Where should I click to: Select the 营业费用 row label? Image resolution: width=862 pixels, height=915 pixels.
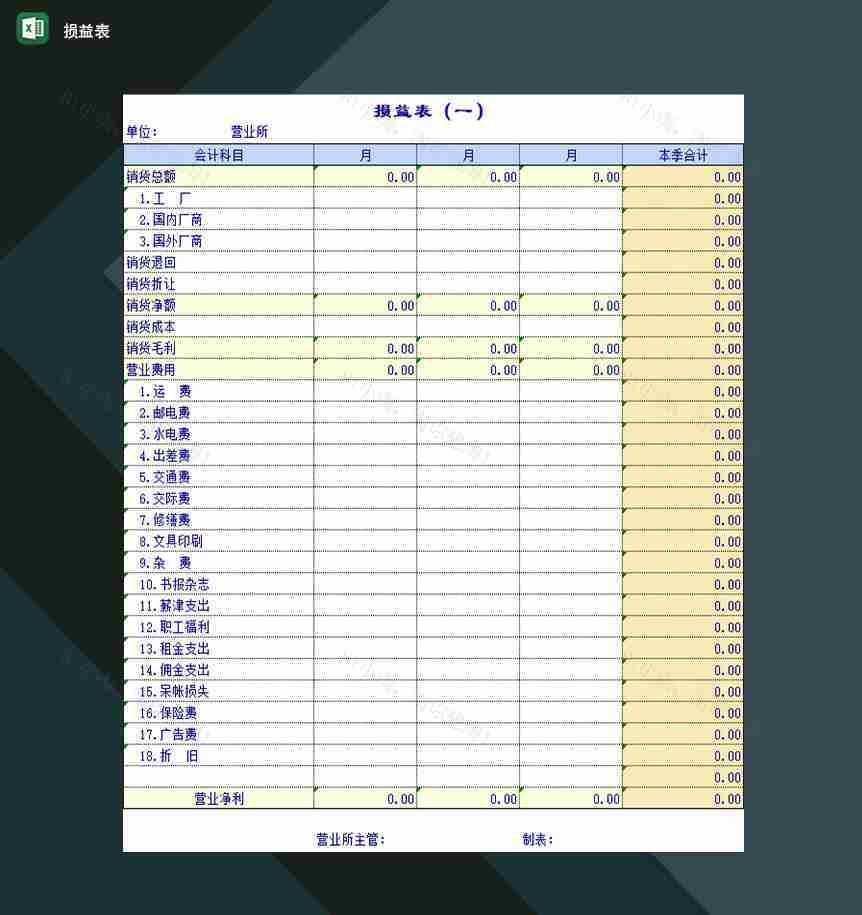point(151,369)
